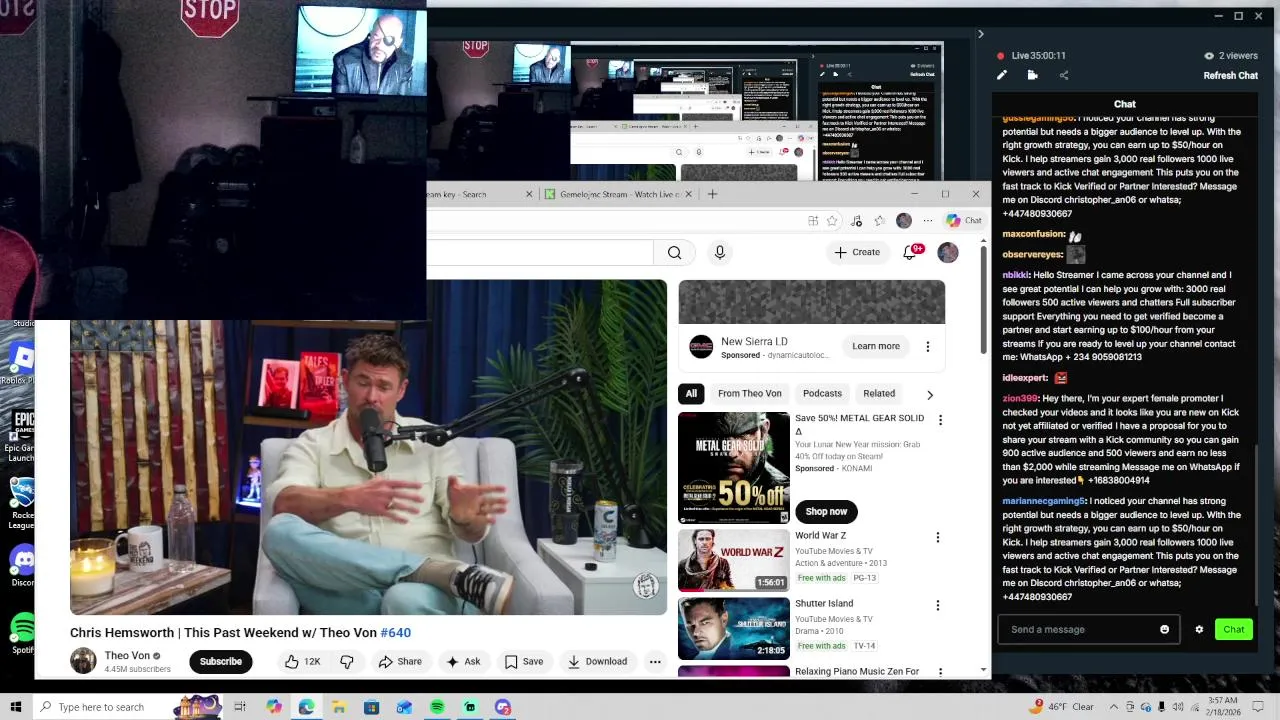
Task: Download the Theo Von video
Action: click(597, 661)
